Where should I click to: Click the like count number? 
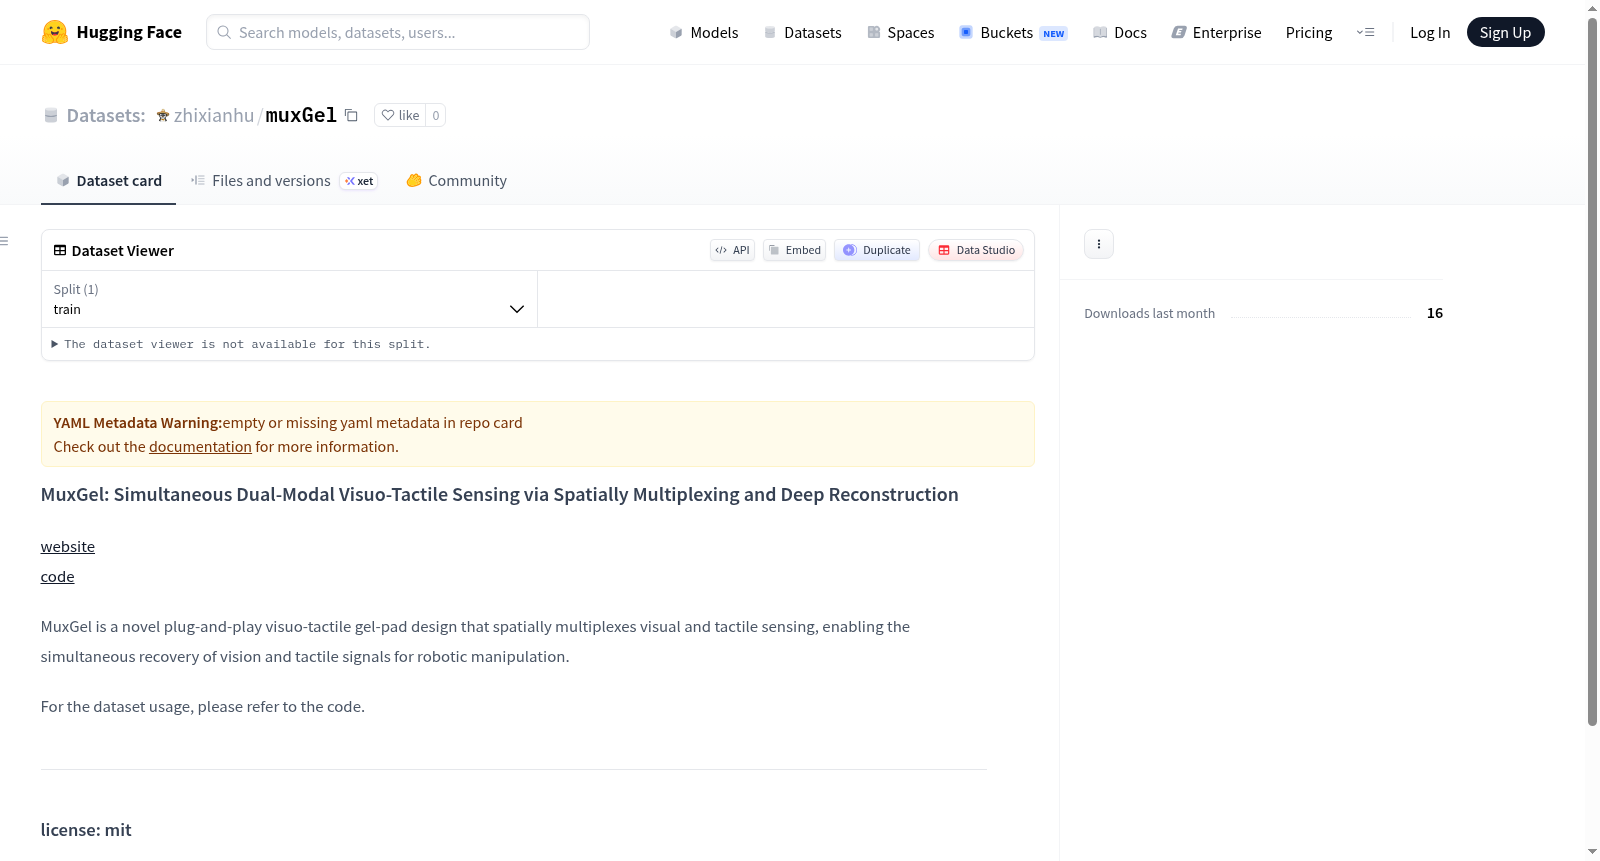point(436,115)
